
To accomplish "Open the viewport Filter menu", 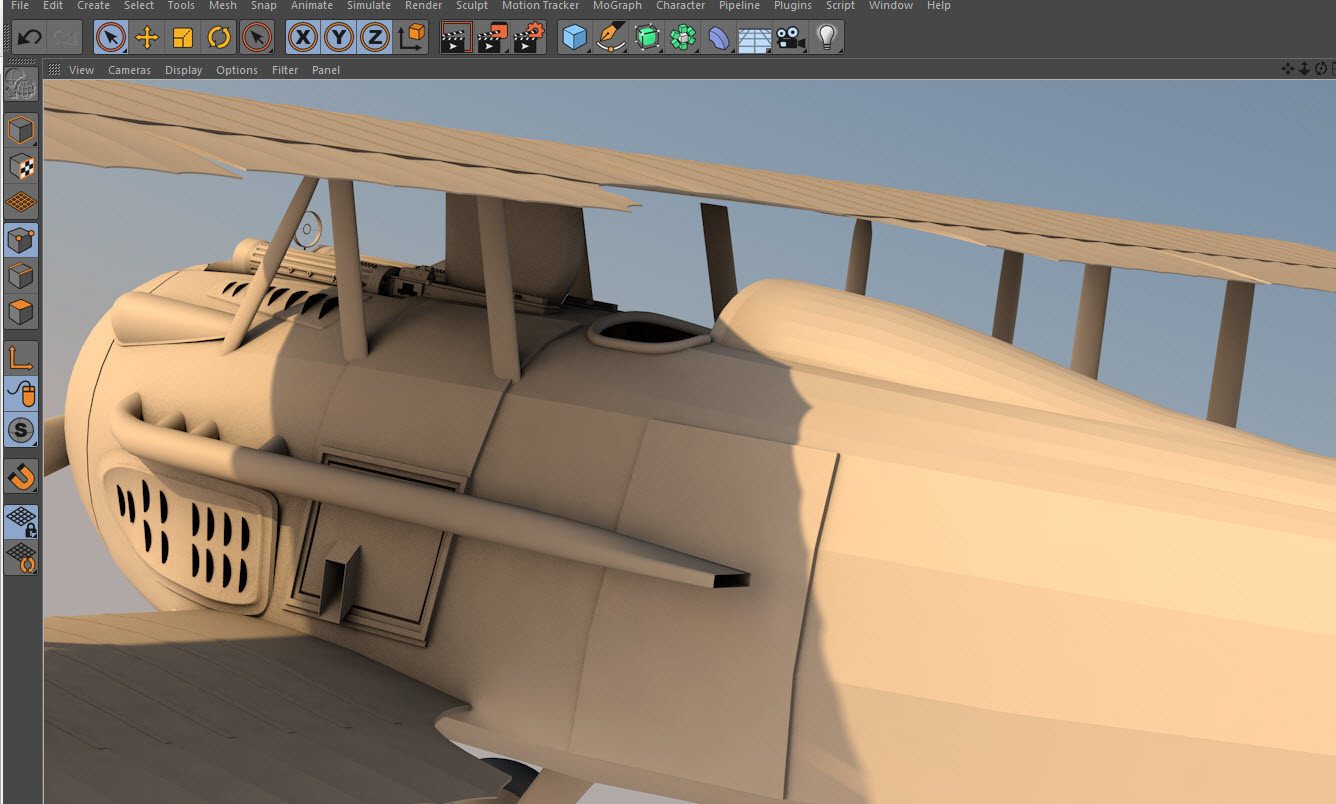I will click(x=285, y=70).
